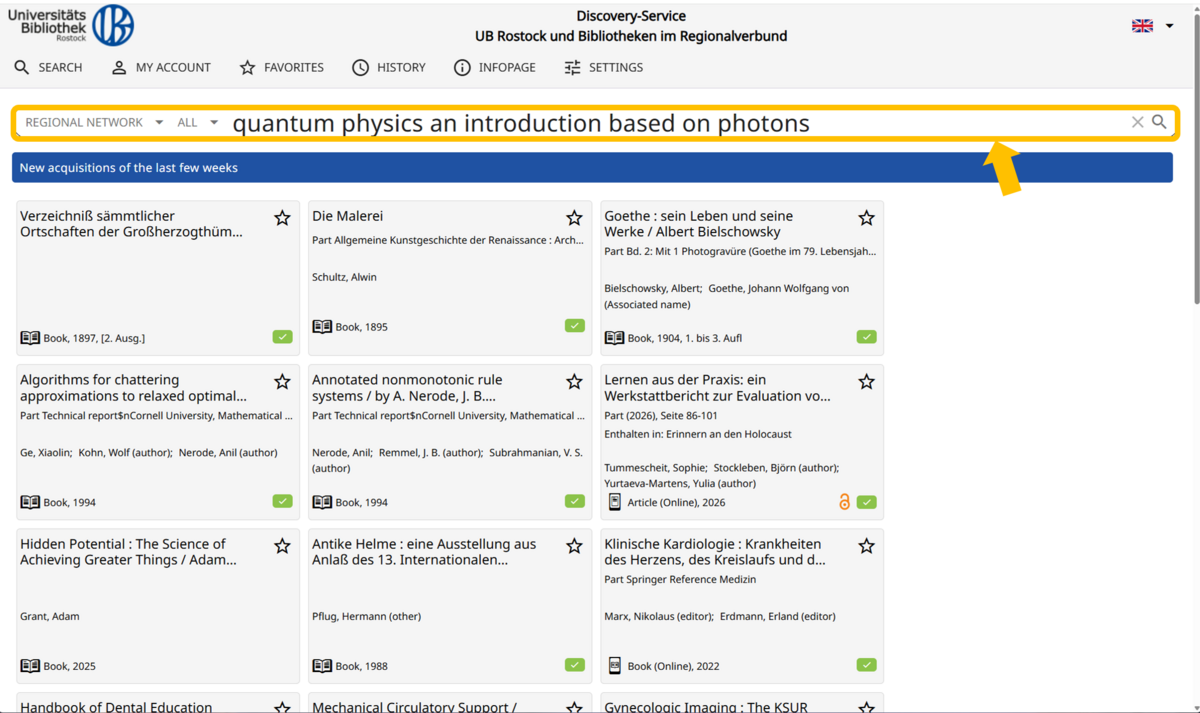Open the language flag dropdown
Image resolution: width=1200 pixels, height=713 pixels.
tap(1152, 26)
